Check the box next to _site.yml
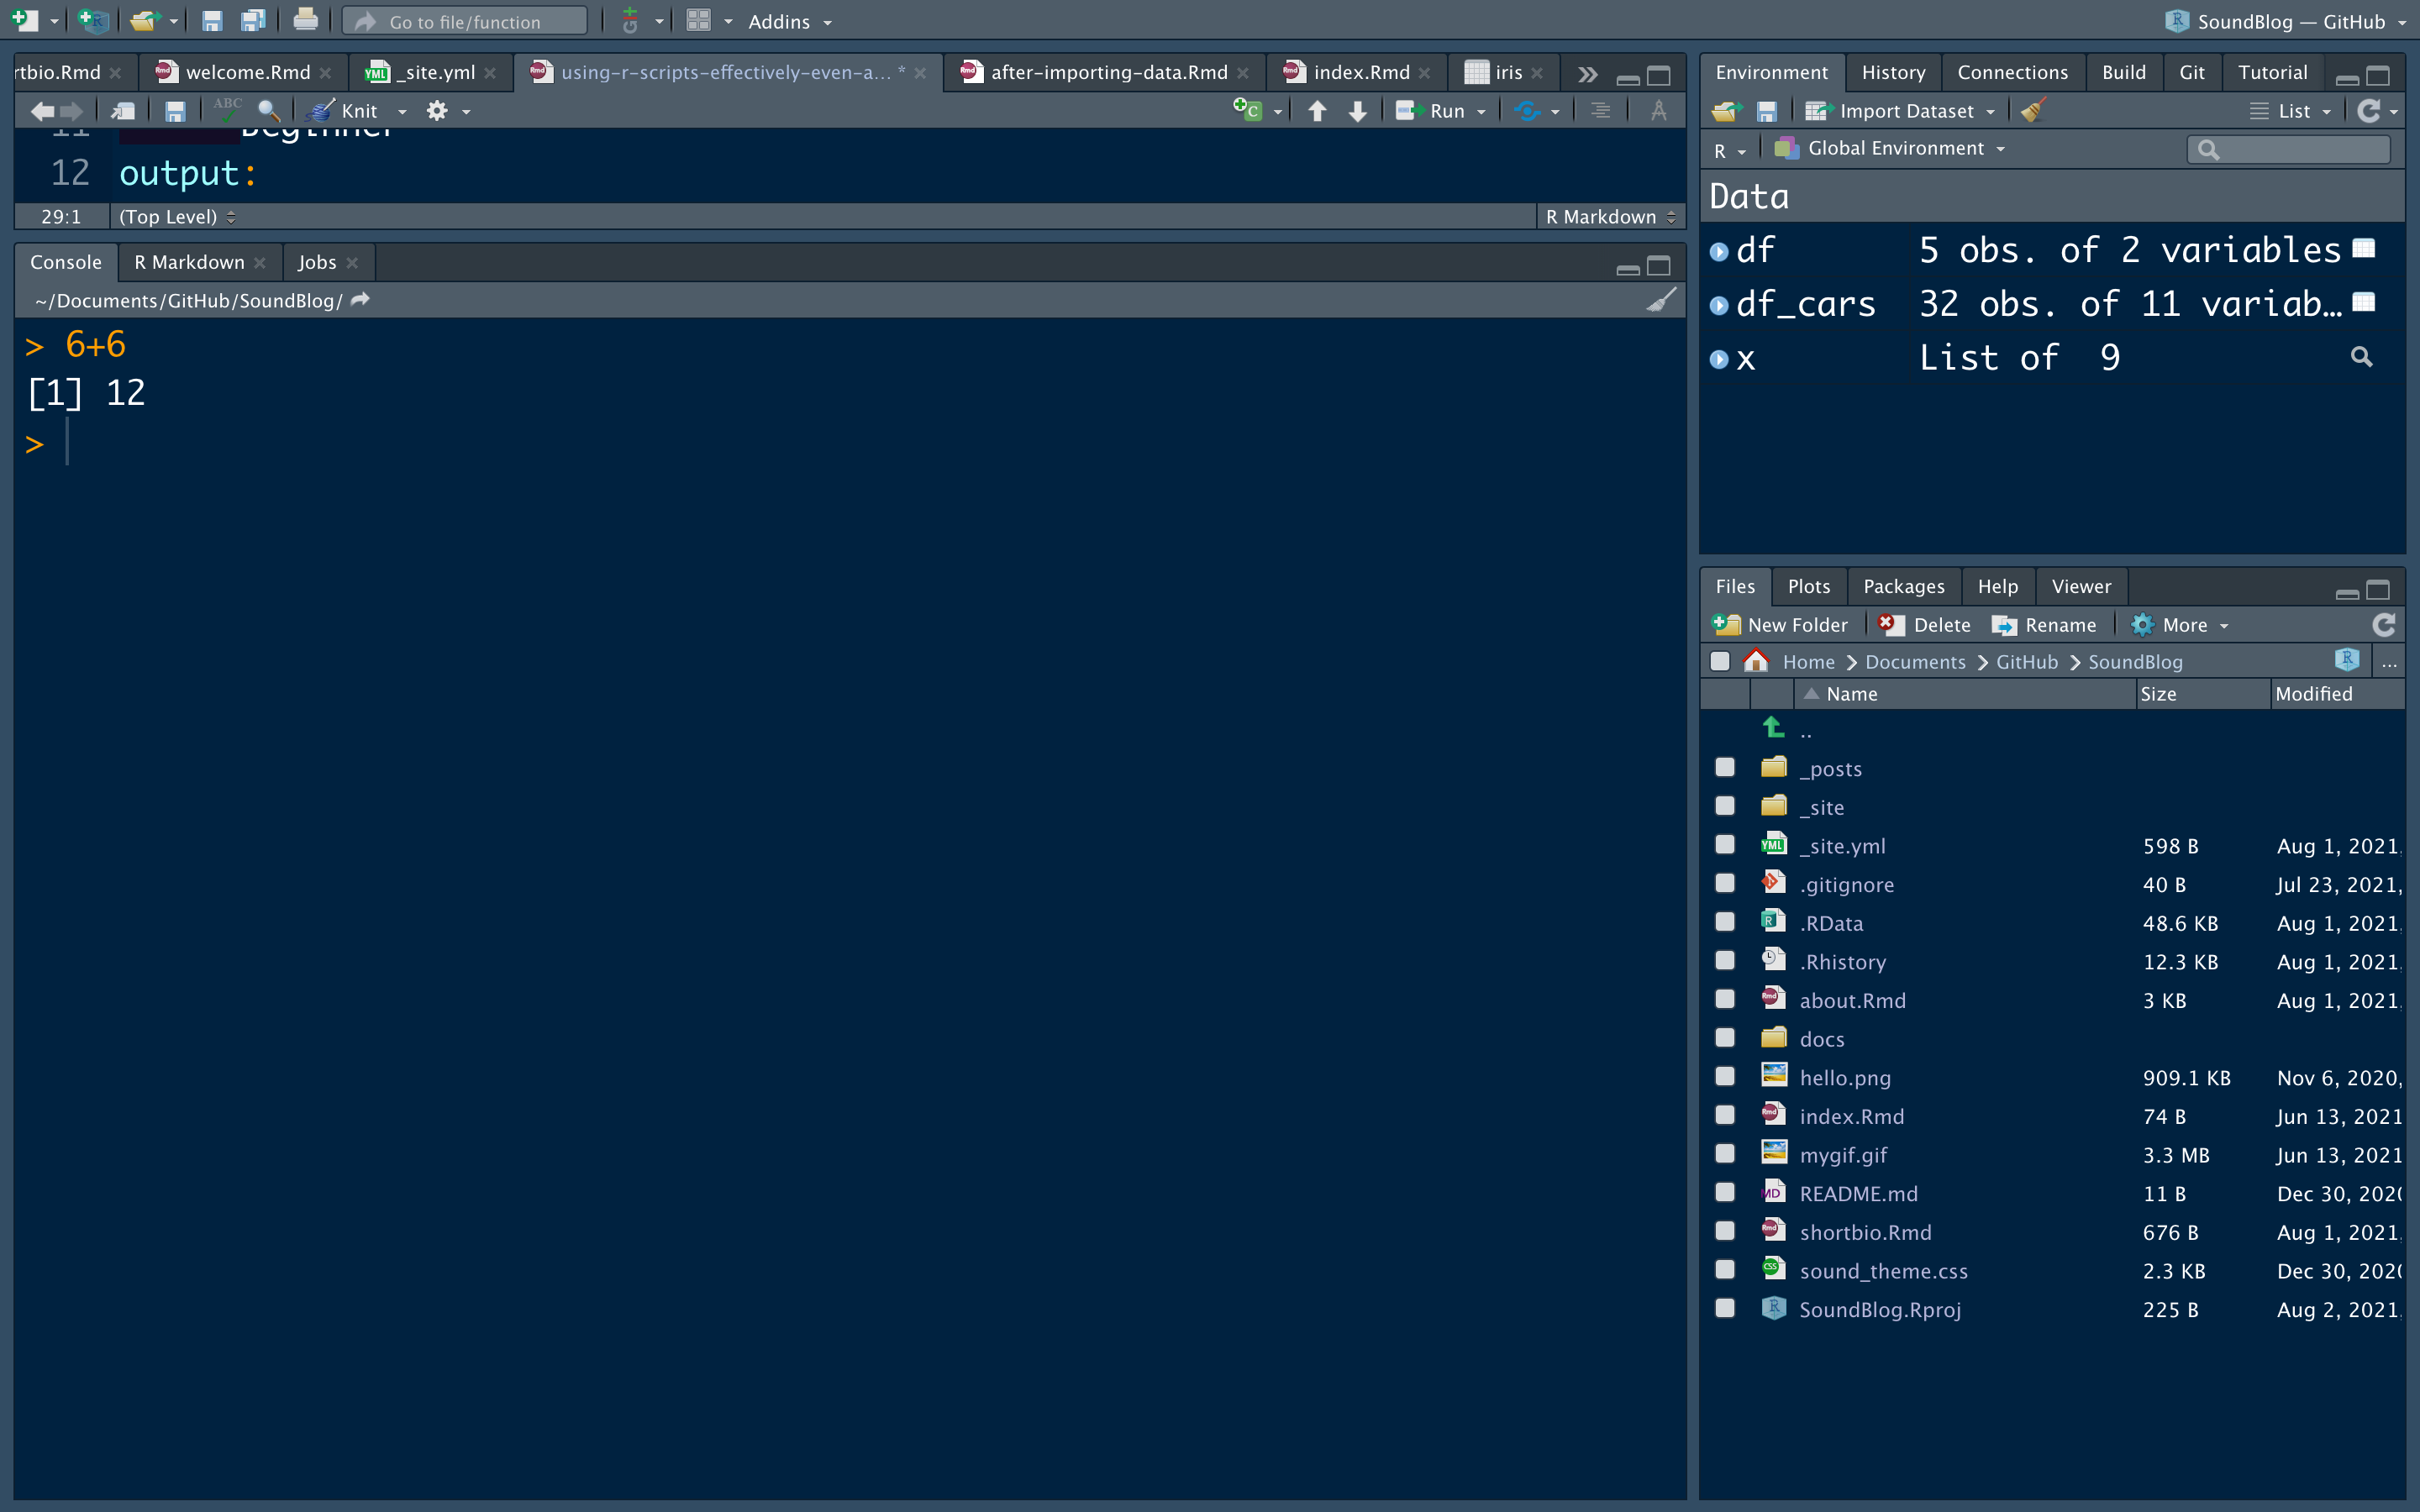 click(1725, 845)
